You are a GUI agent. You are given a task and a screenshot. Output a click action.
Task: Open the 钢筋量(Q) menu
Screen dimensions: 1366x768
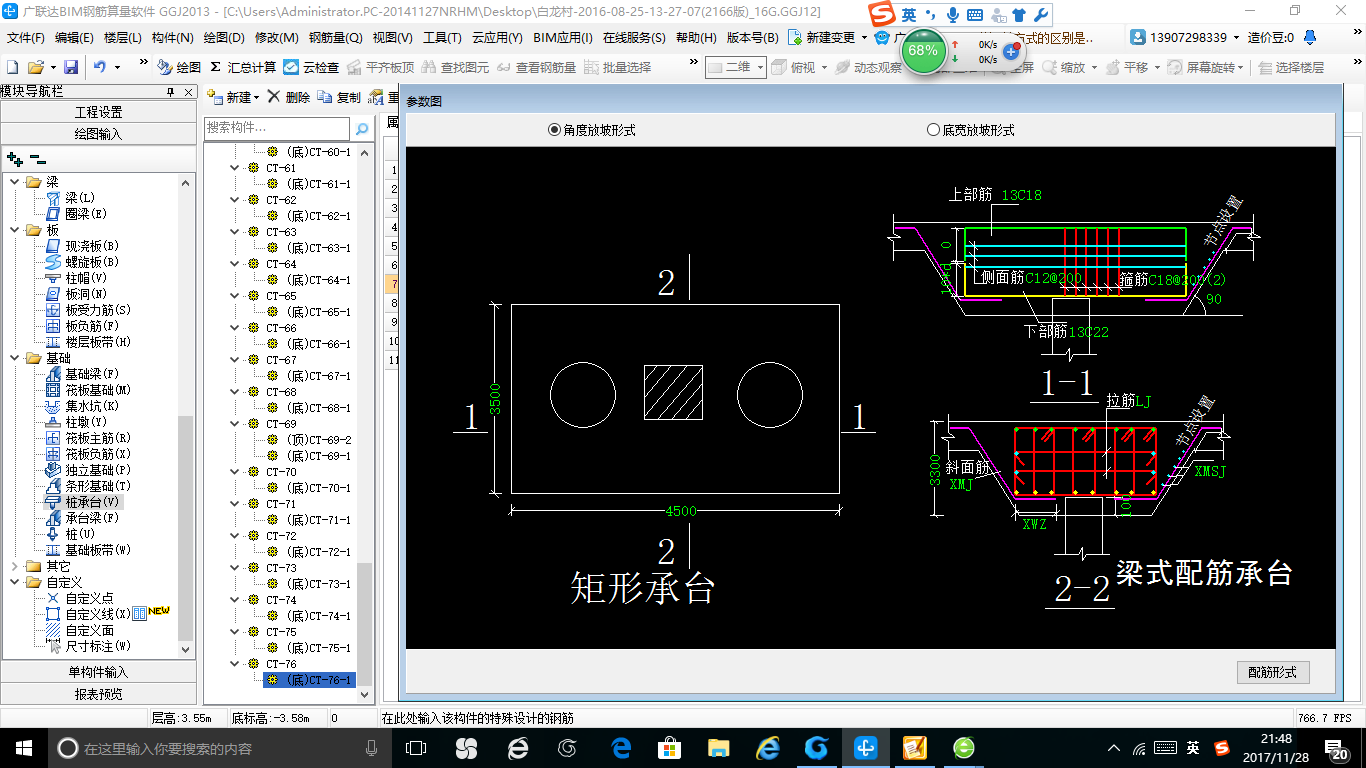pos(335,38)
